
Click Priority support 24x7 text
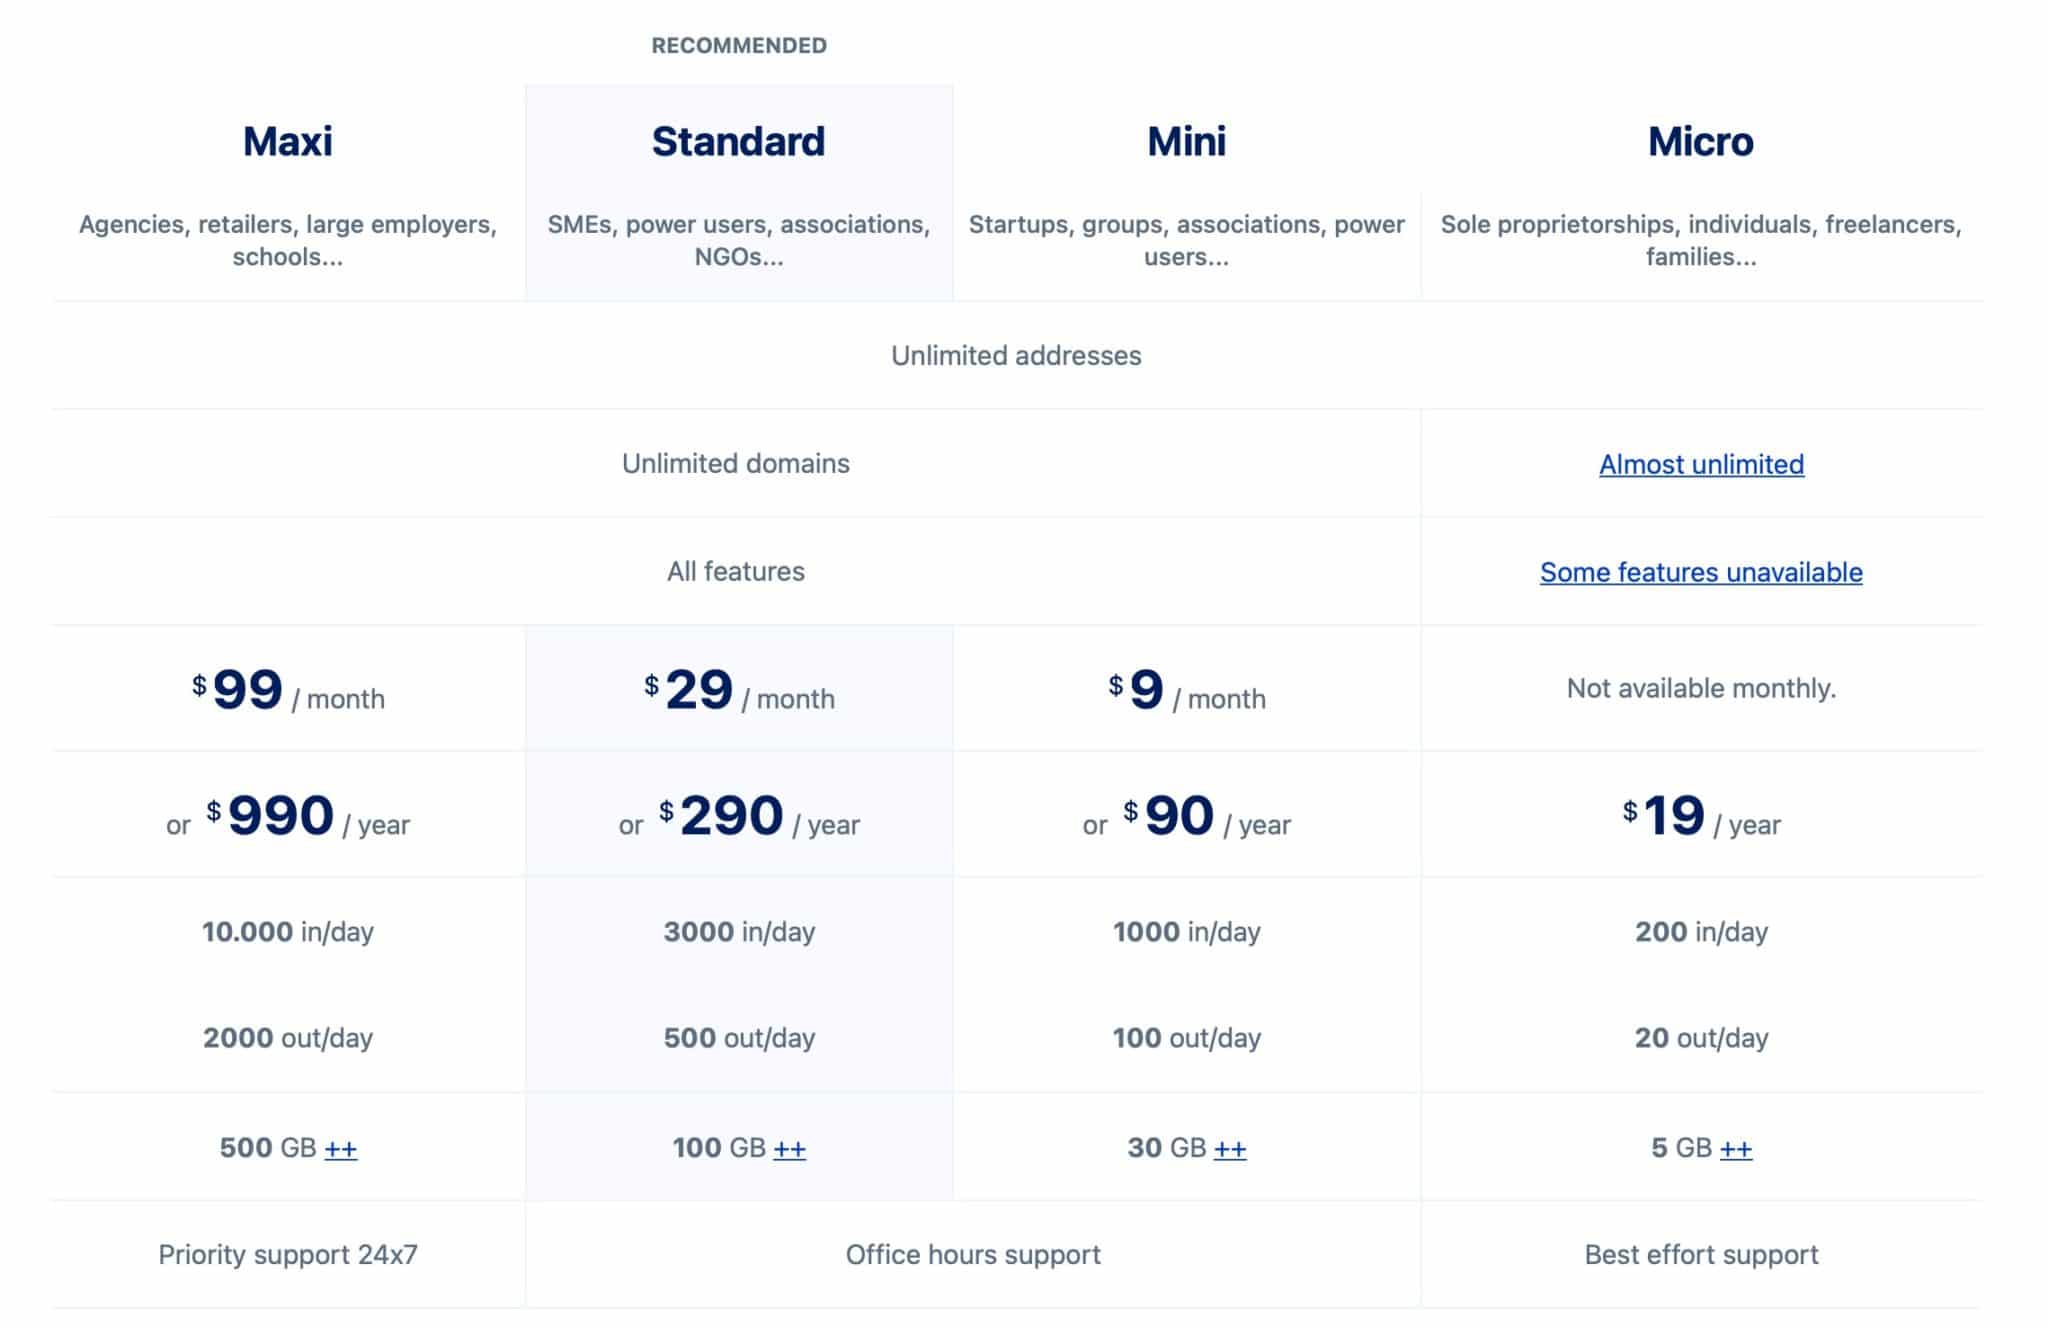click(x=288, y=1254)
